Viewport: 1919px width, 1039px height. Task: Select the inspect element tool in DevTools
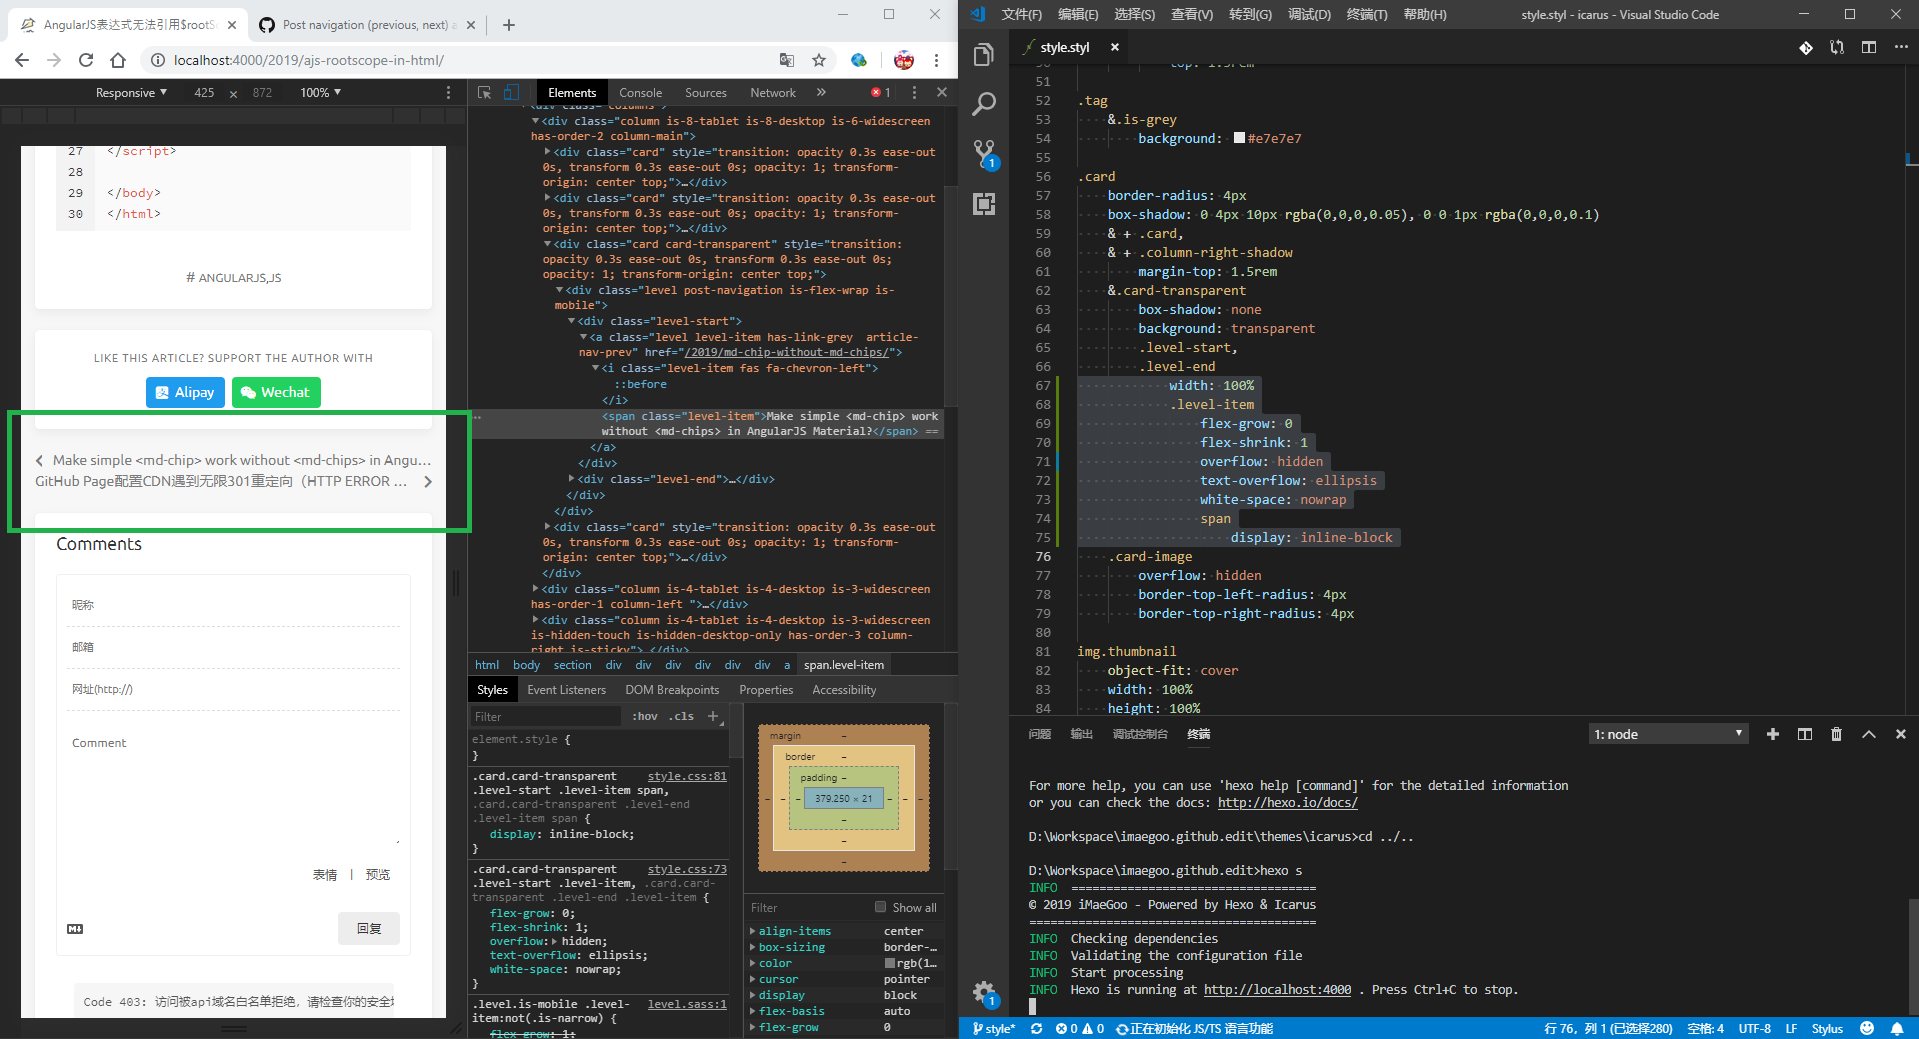[483, 92]
